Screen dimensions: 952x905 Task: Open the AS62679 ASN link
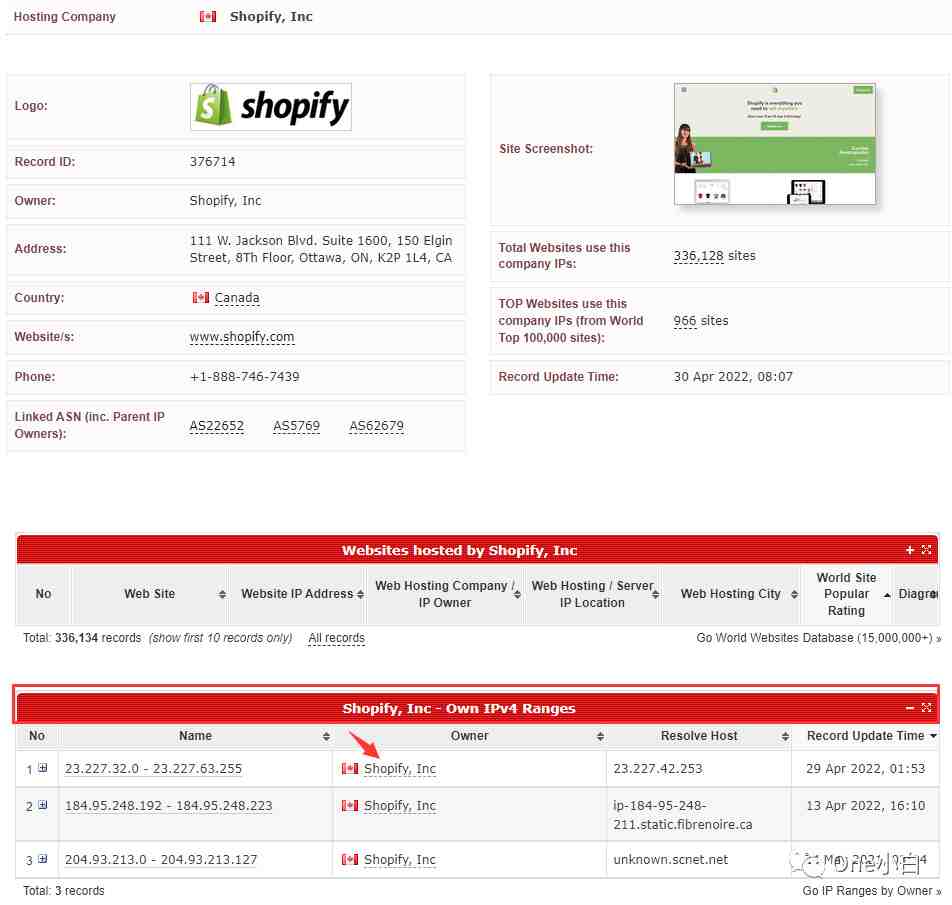click(x=376, y=426)
